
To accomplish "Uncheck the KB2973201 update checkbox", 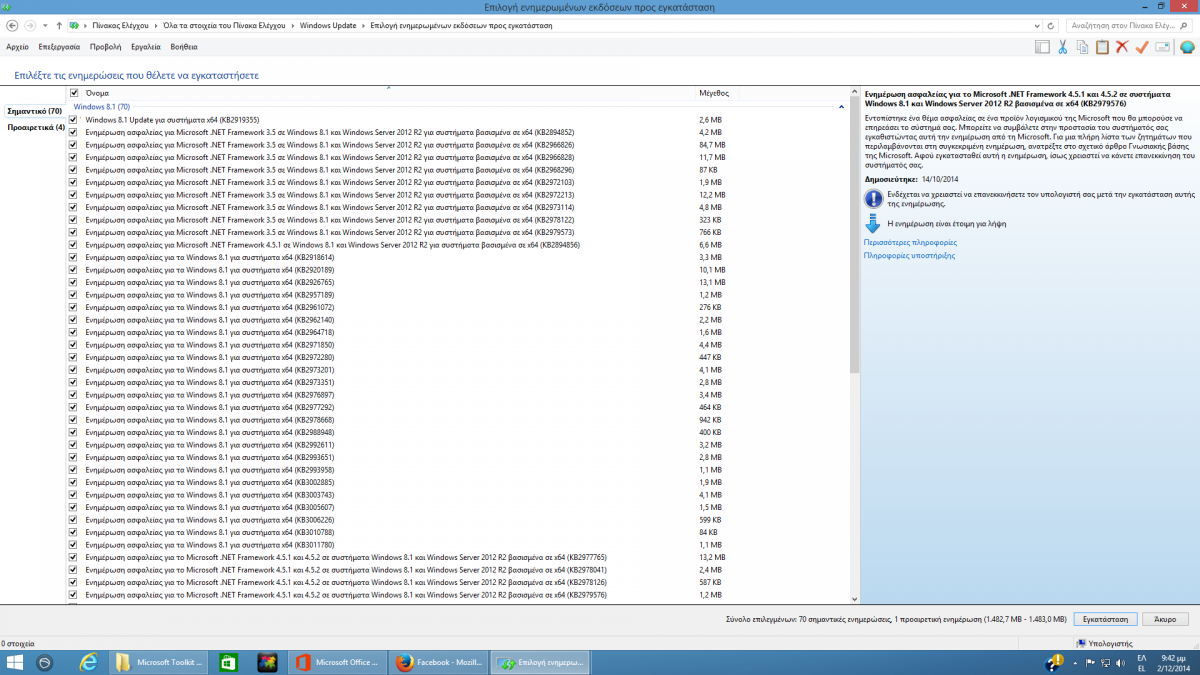I will tap(73, 370).
